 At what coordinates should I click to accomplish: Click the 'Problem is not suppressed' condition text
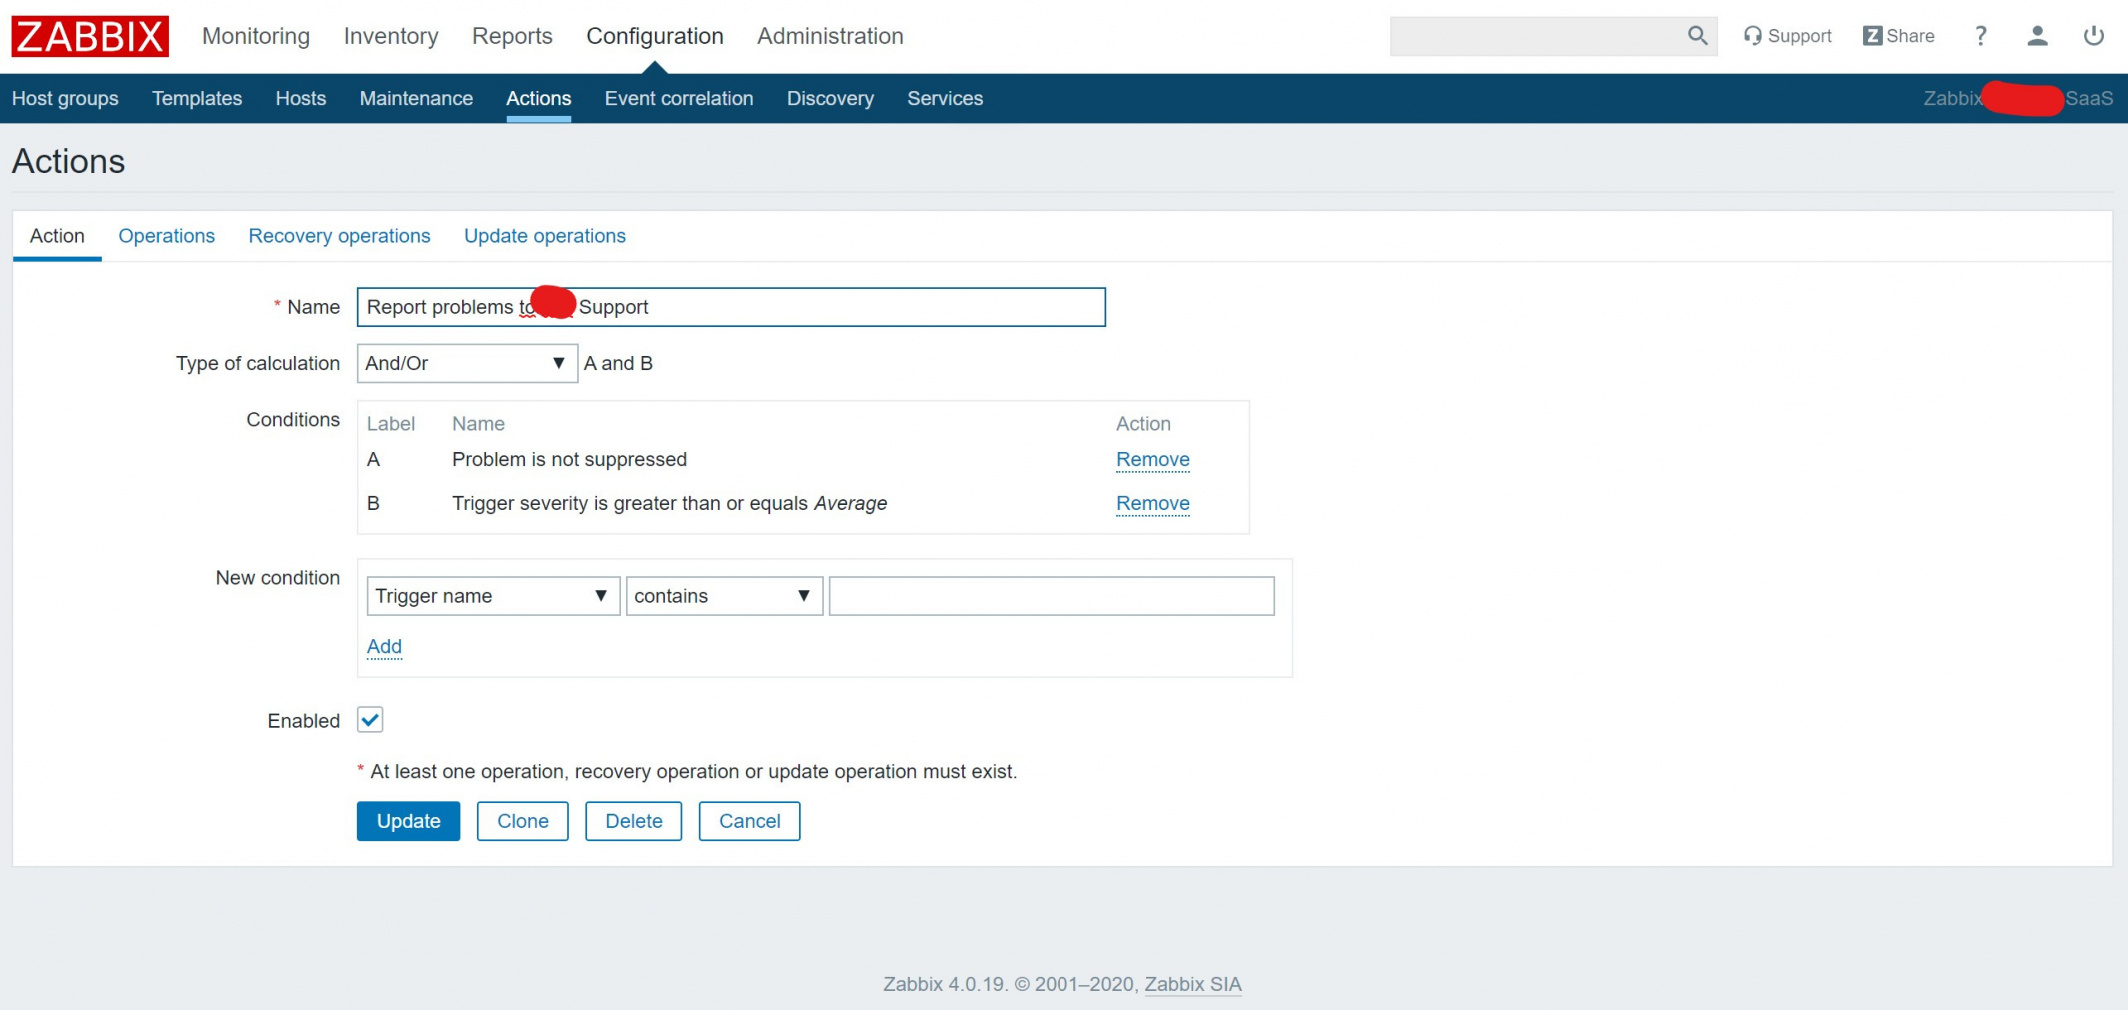coord(570,460)
